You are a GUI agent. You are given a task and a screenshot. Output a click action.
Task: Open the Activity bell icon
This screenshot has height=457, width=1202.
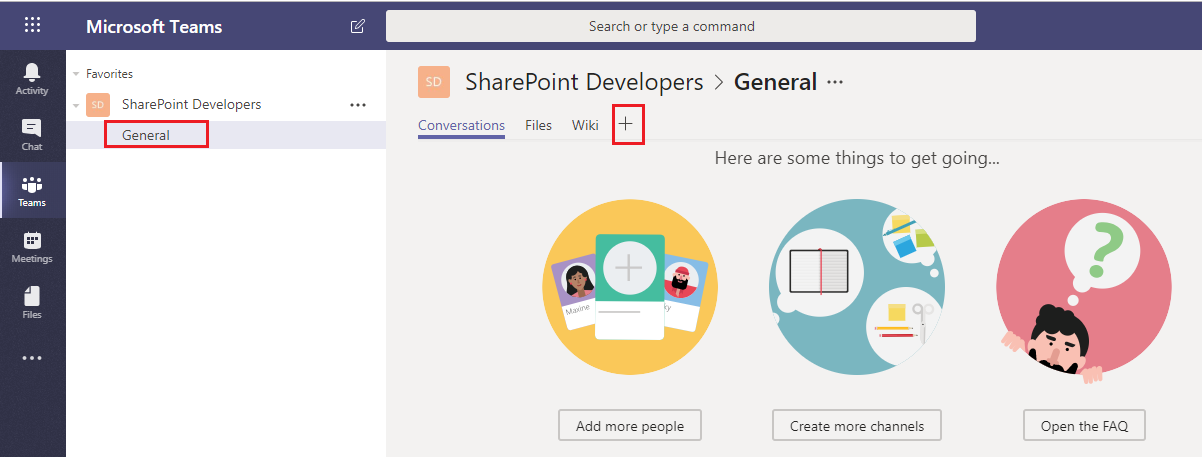[x=32, y=78]
